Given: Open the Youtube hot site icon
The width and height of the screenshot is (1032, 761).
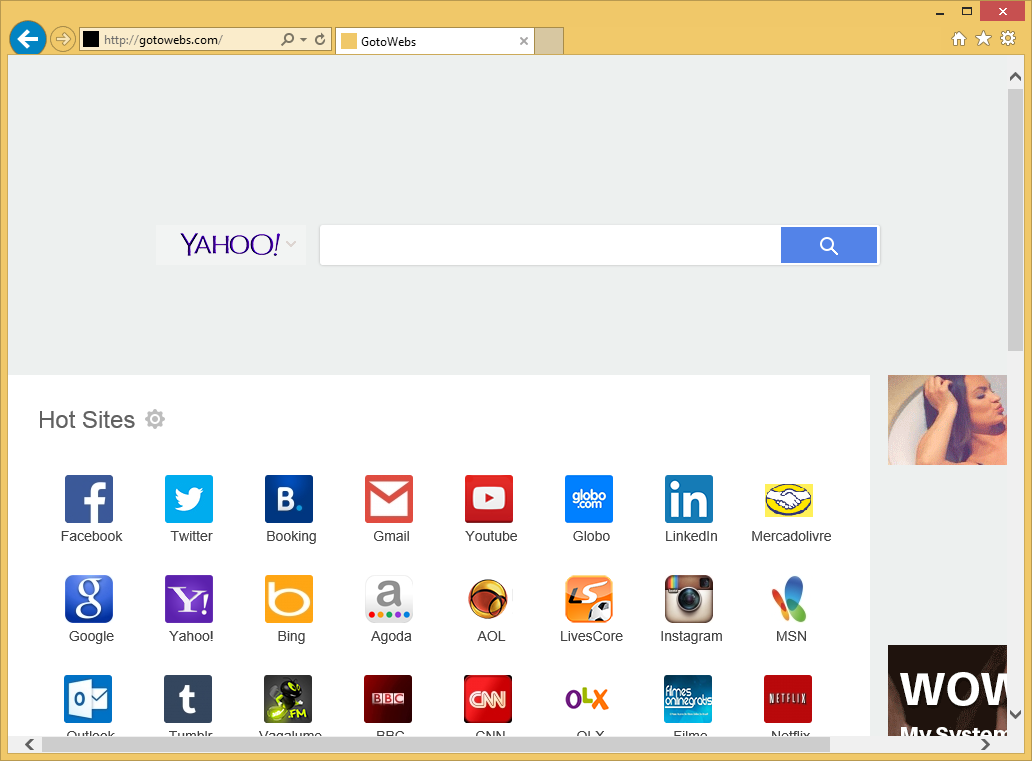Looking at the screenshot, I should click(x=489, y=499).
